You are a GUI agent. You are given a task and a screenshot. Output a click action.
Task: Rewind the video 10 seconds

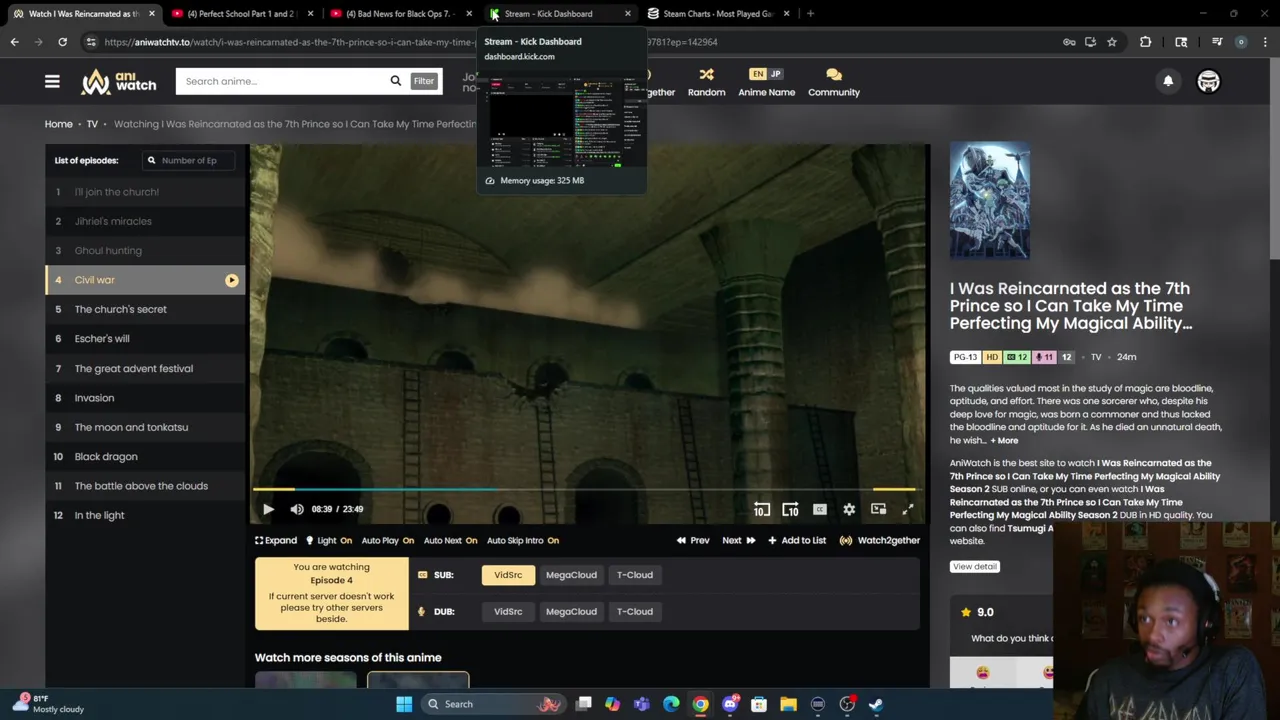coord(761,510)
